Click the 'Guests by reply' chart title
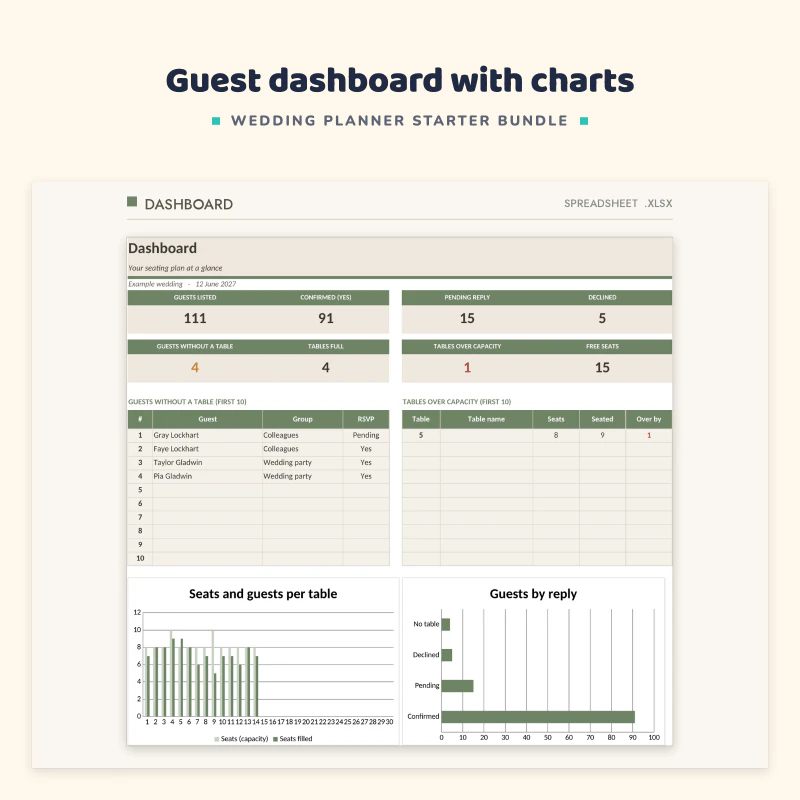This screenshot has width=800, height=800. click(x=533, y=594)
